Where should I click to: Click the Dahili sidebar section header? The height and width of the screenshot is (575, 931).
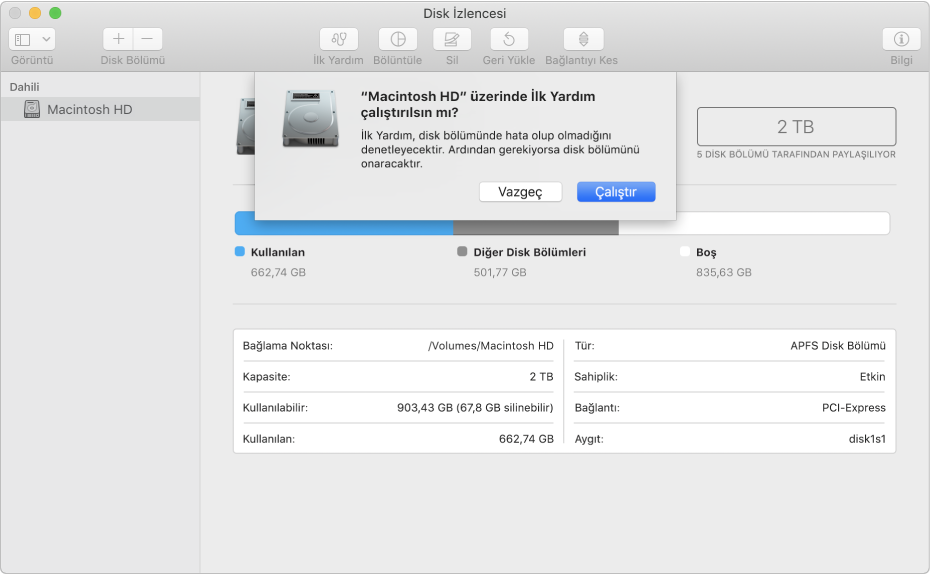coord(24,87)
